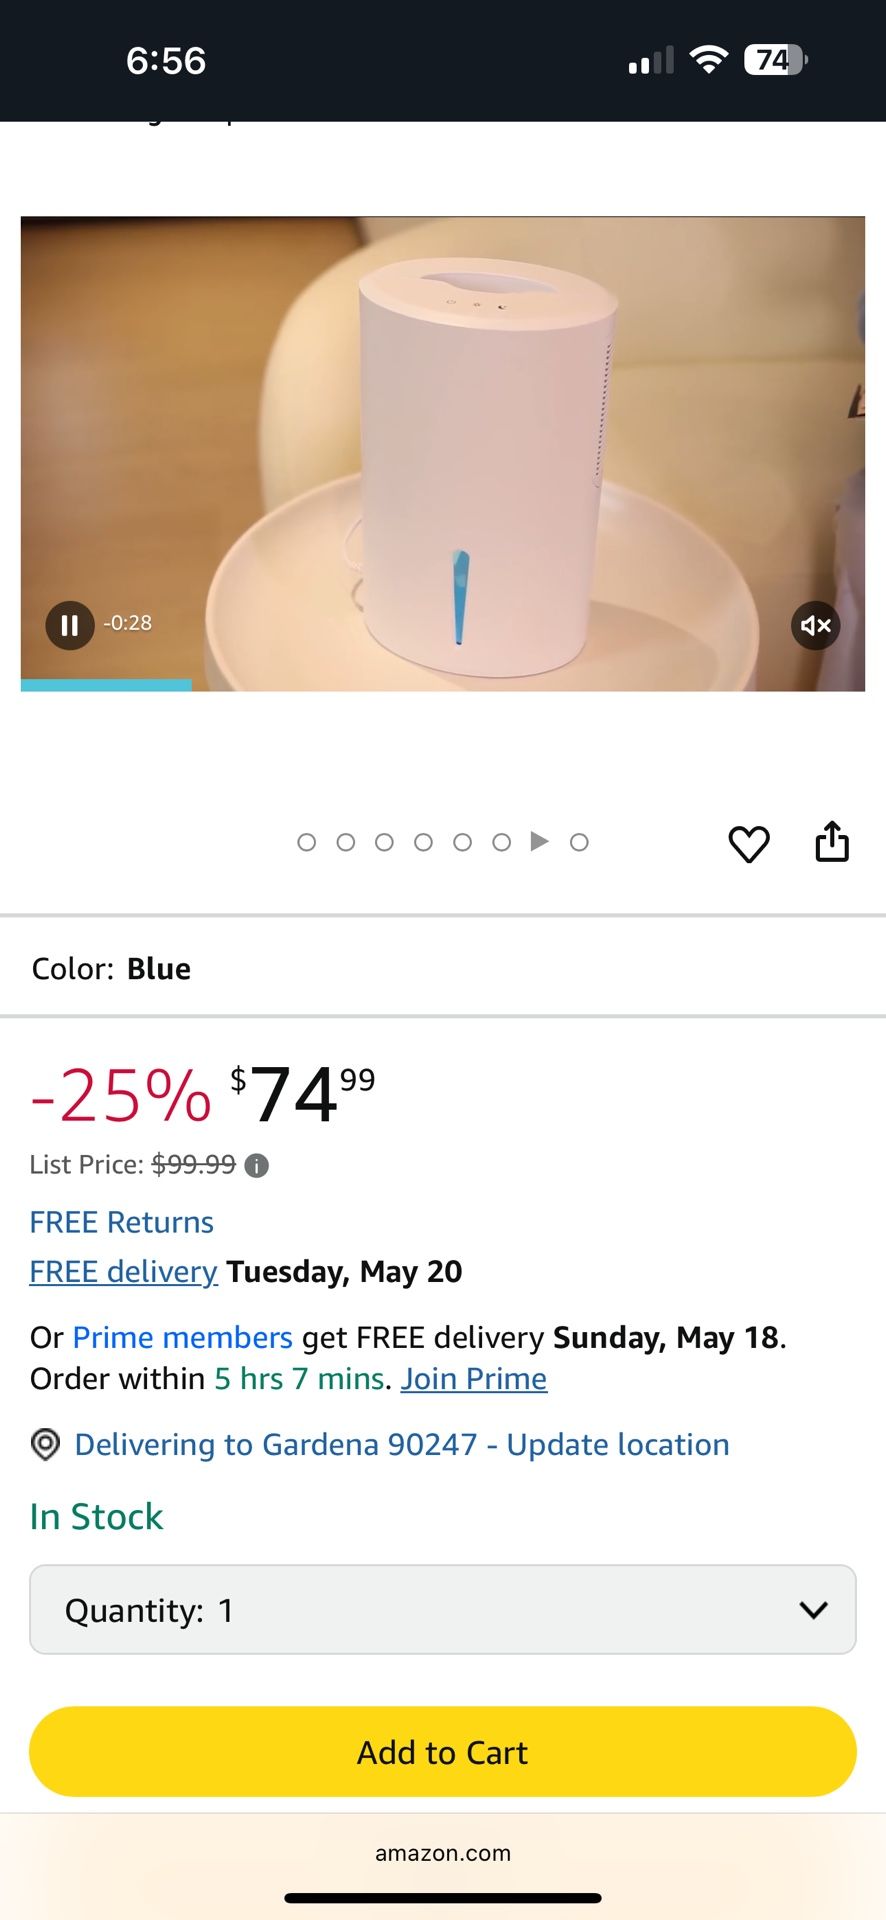Add the dehumidifier to your wish list
Viewport: 886px width, 1920px height.
click(x=749, y=842)
